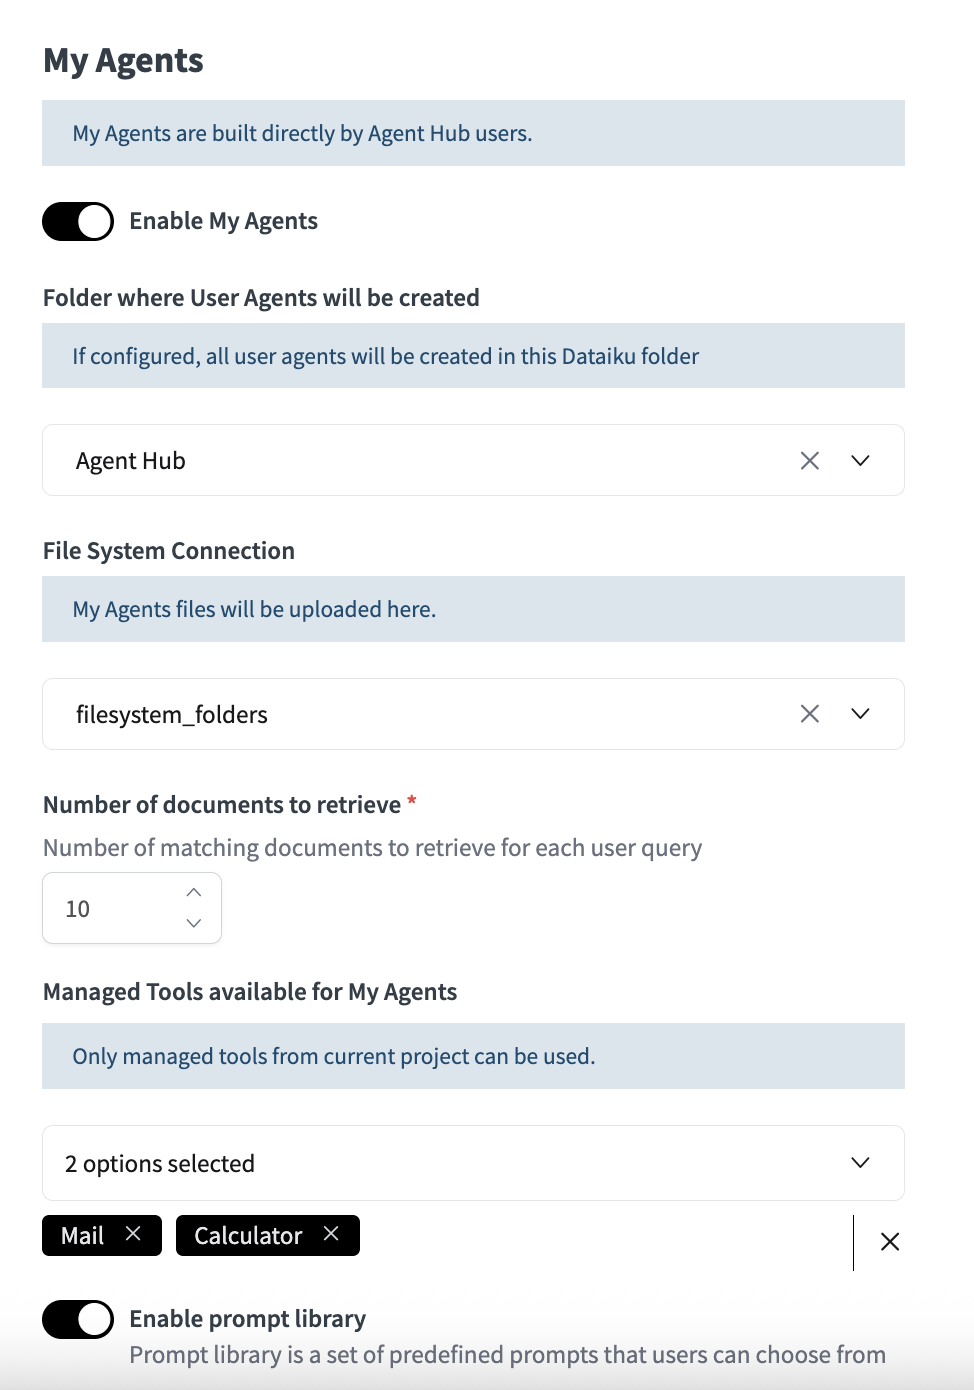Viewport: 974px width, 1390px height.
Task: Click the Agent Hub selected value
Action: (131, 461)
